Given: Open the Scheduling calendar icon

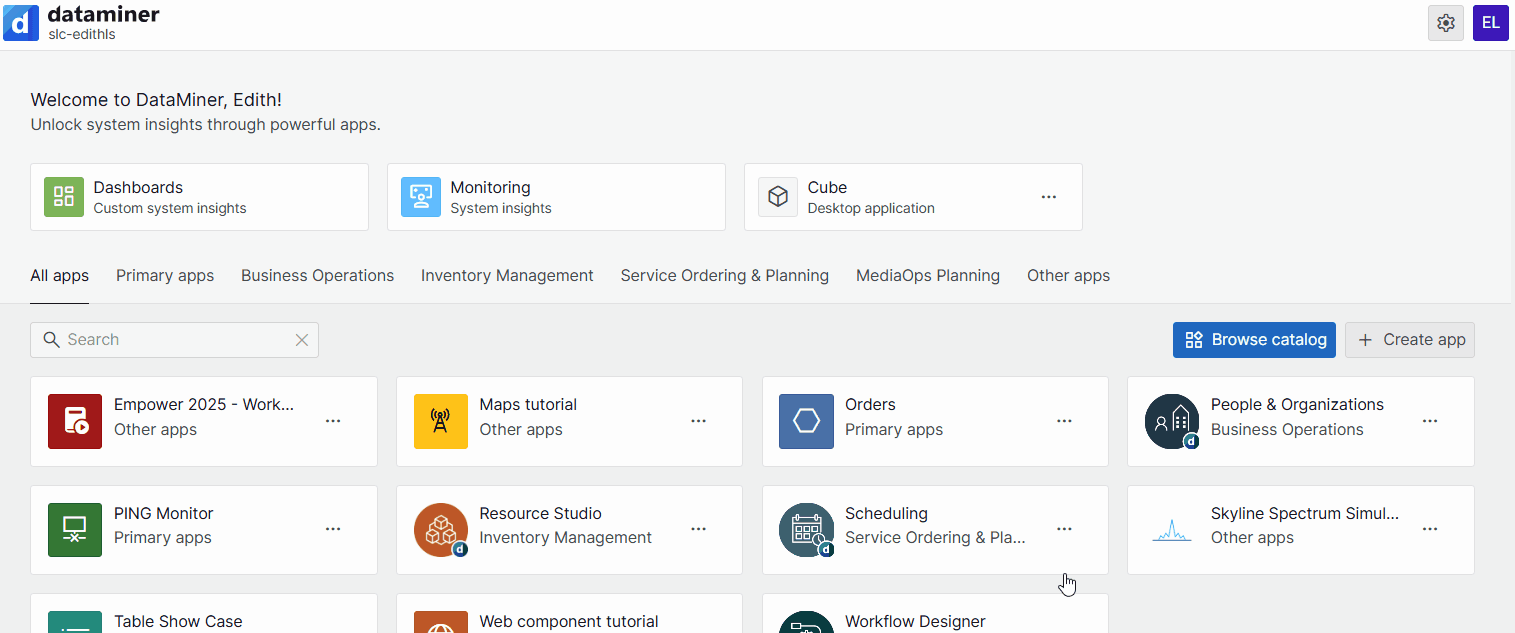Looking at the screenshot, I should click(806, 530).
